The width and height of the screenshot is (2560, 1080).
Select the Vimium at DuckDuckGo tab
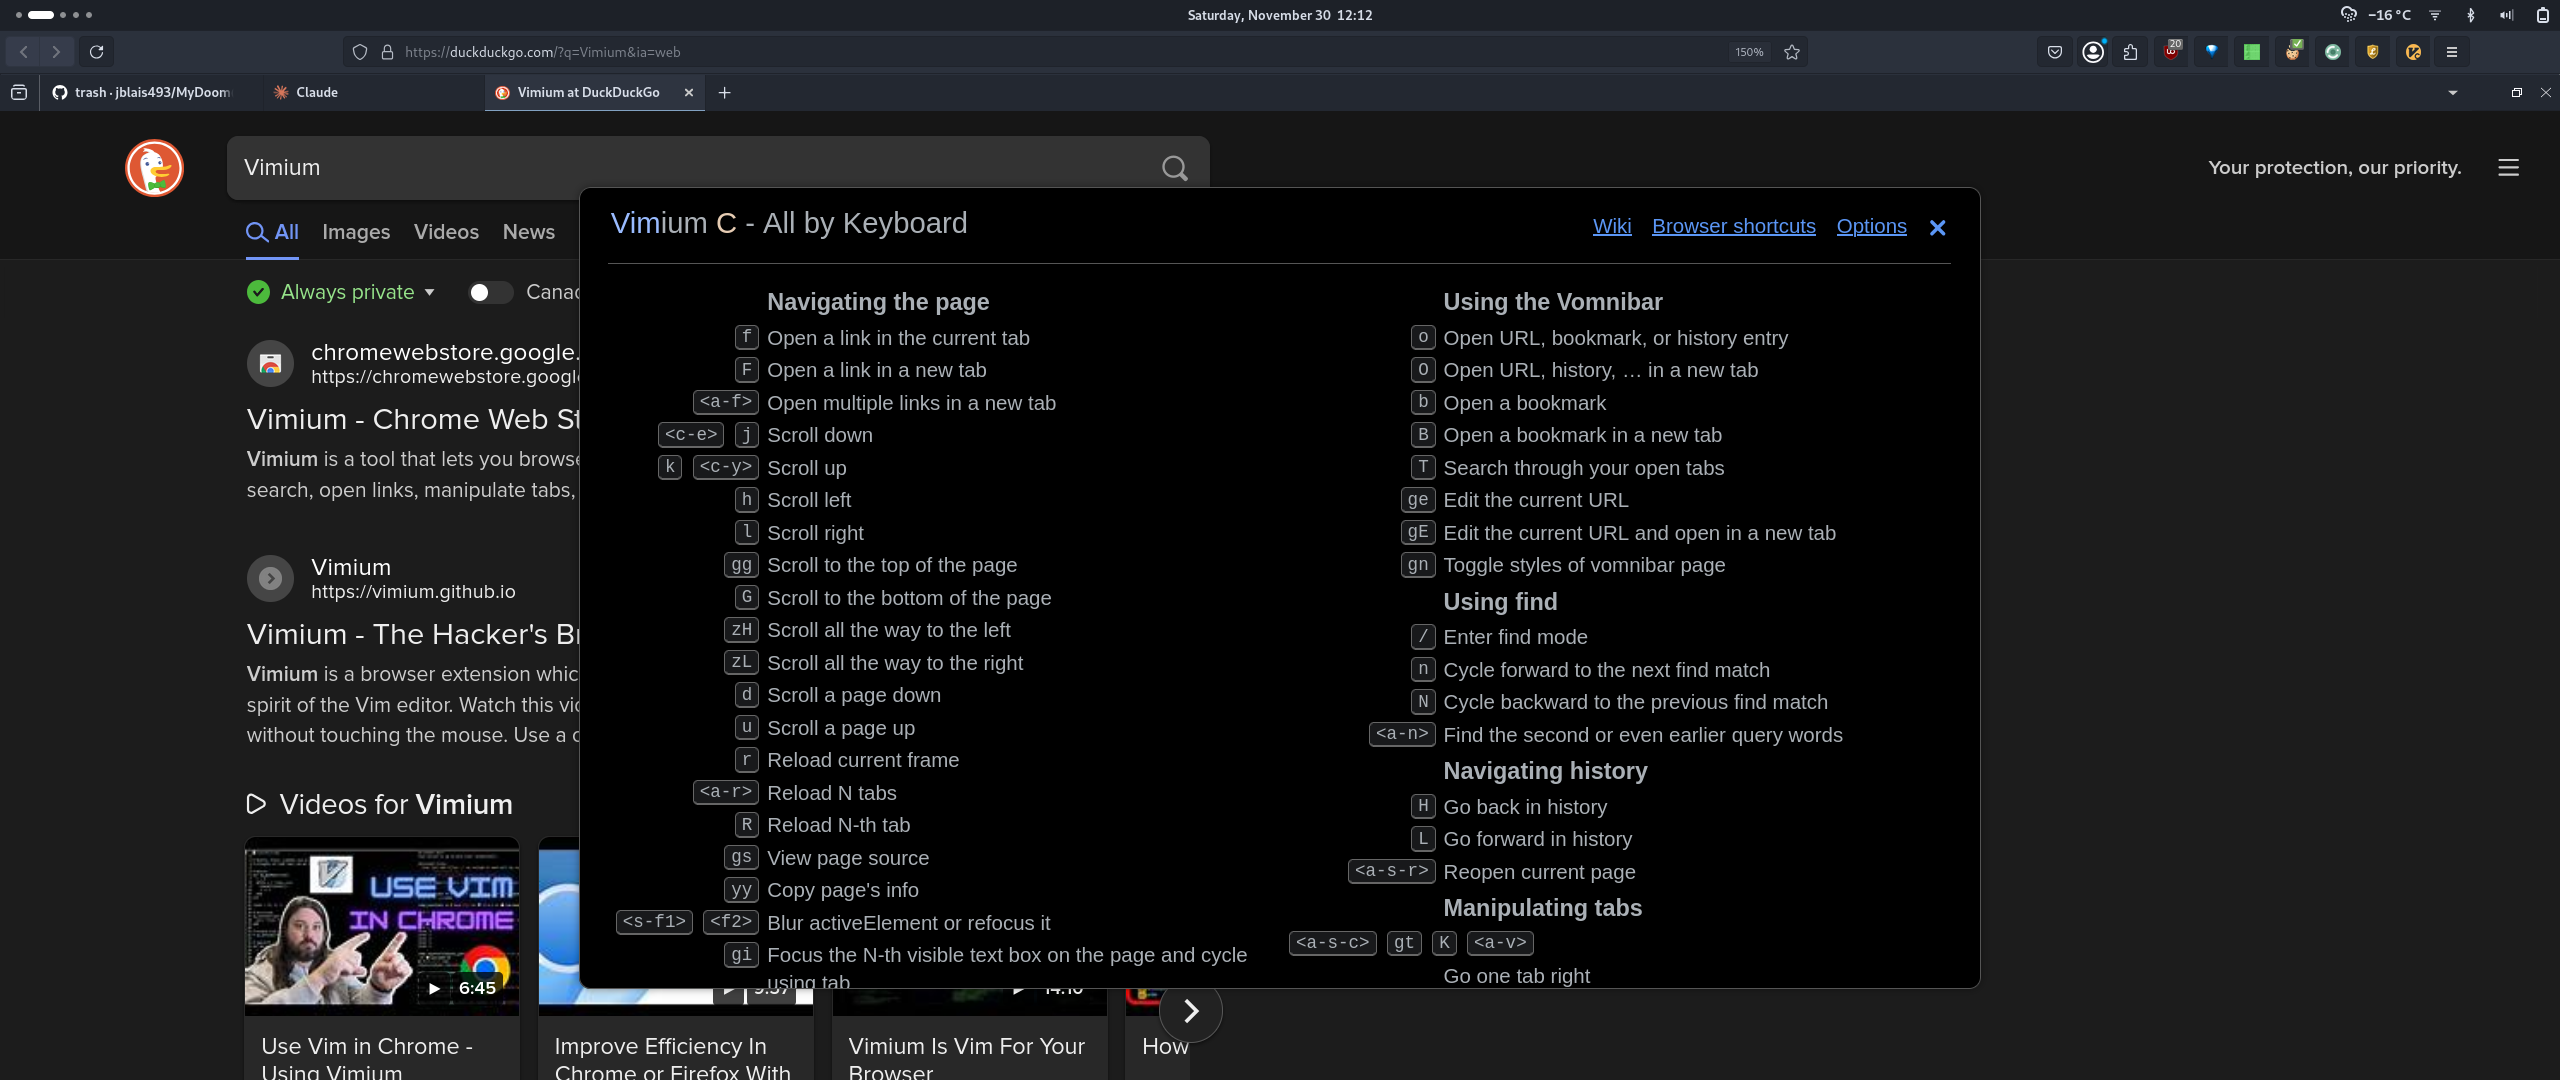pyautogui.click(x=588, y=92)
